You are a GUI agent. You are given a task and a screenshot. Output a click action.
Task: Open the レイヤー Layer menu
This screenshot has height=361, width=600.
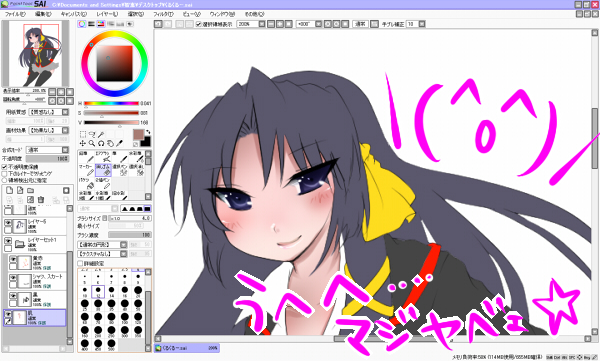tap(107, 14)
